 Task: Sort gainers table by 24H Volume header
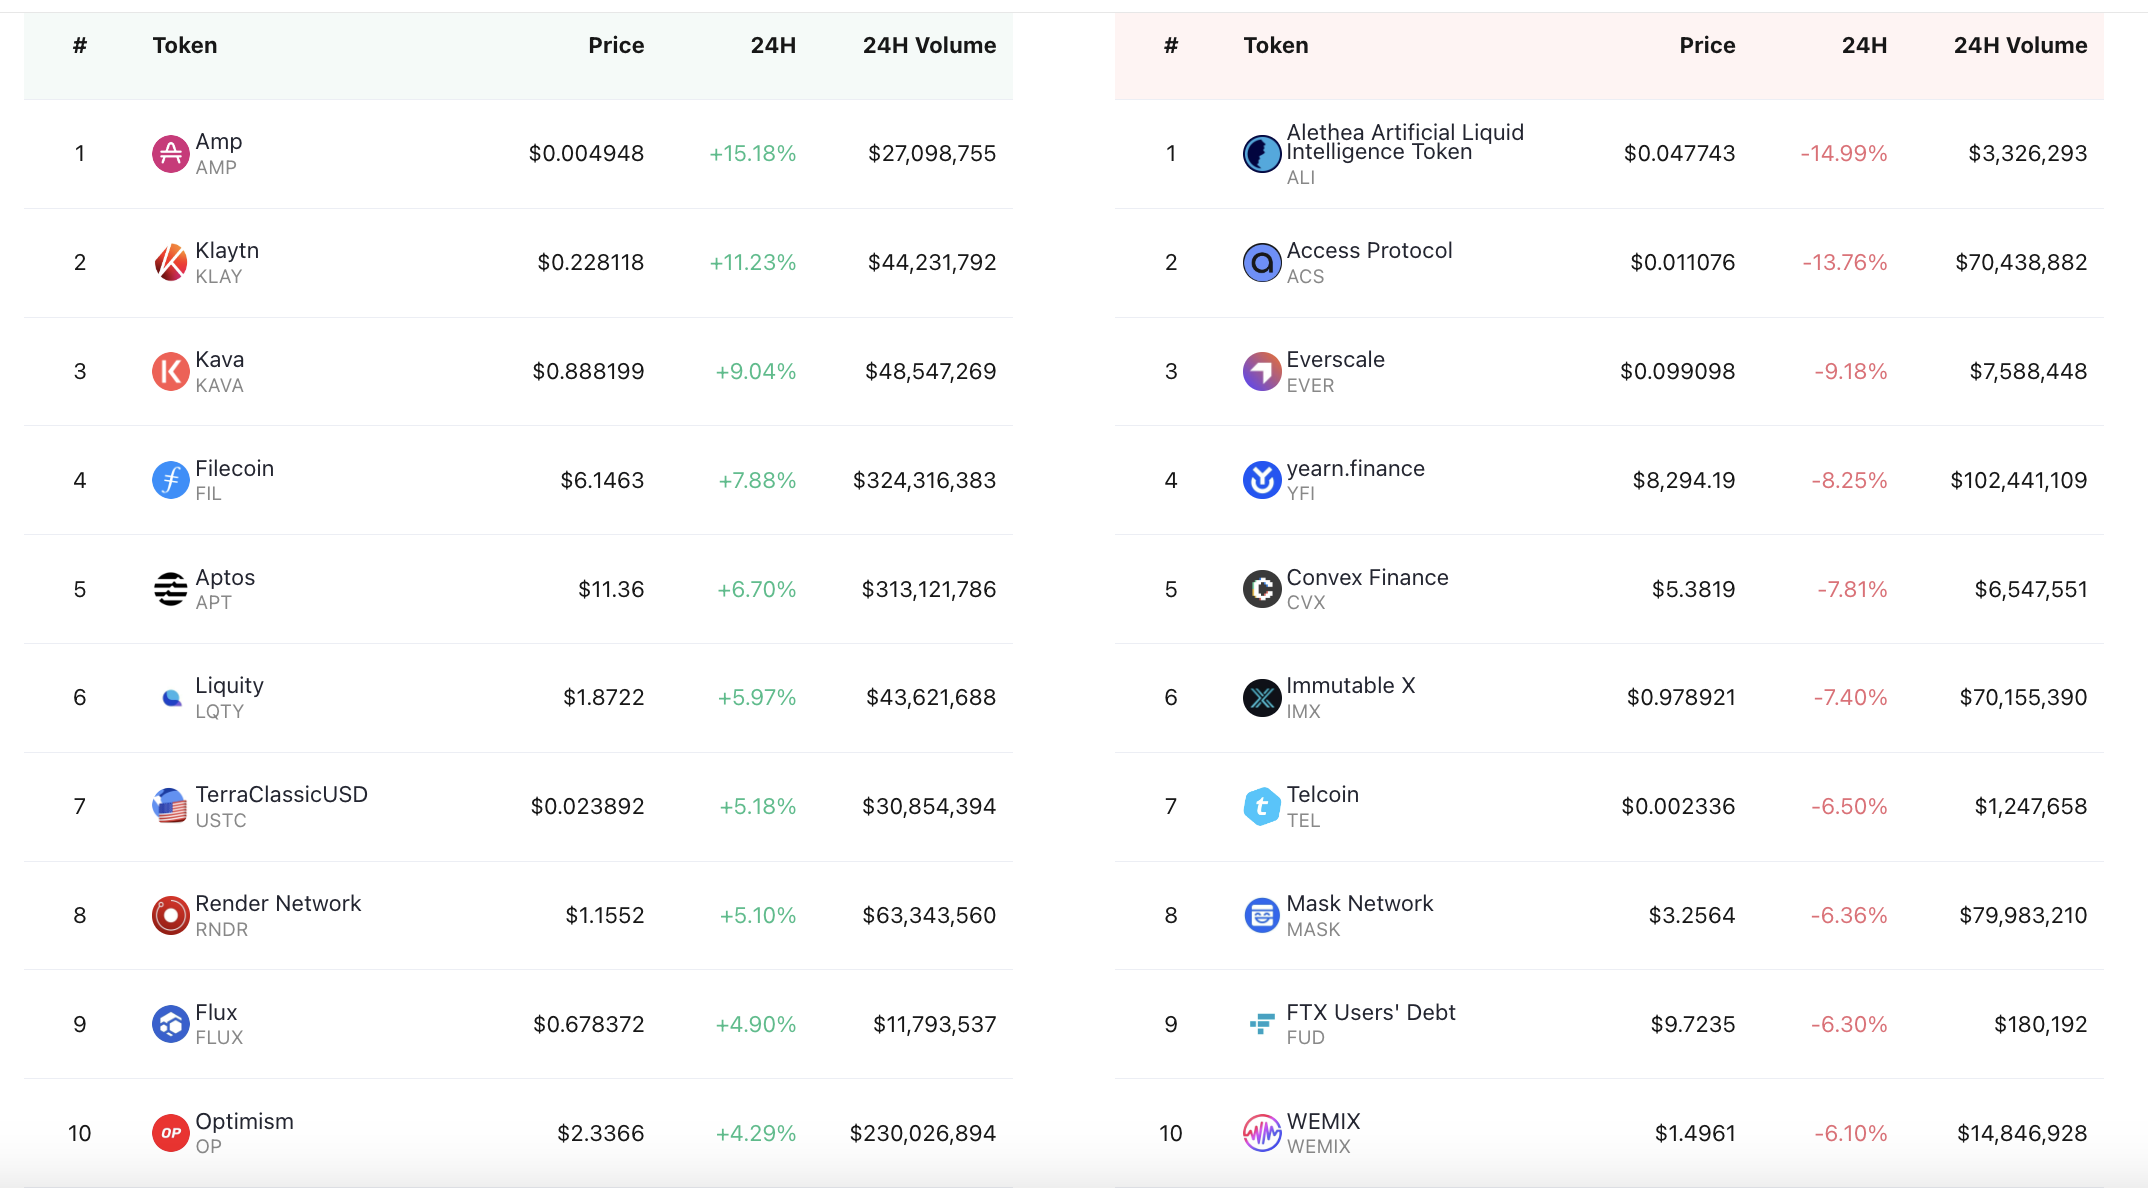pos(929,46)
